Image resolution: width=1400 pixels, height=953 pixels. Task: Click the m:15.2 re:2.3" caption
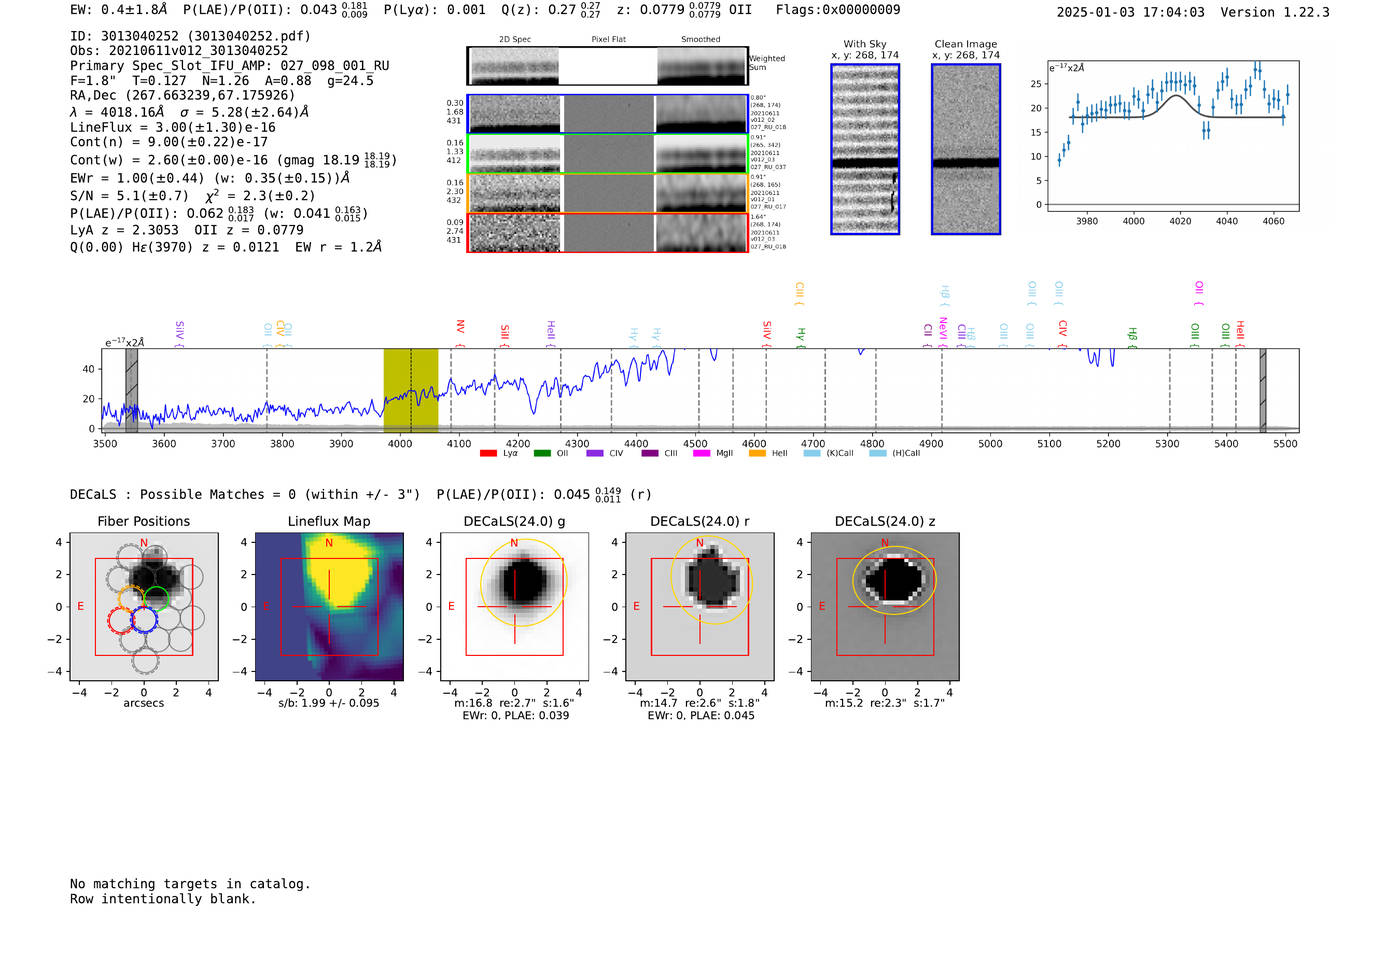(x=885, y=703)
